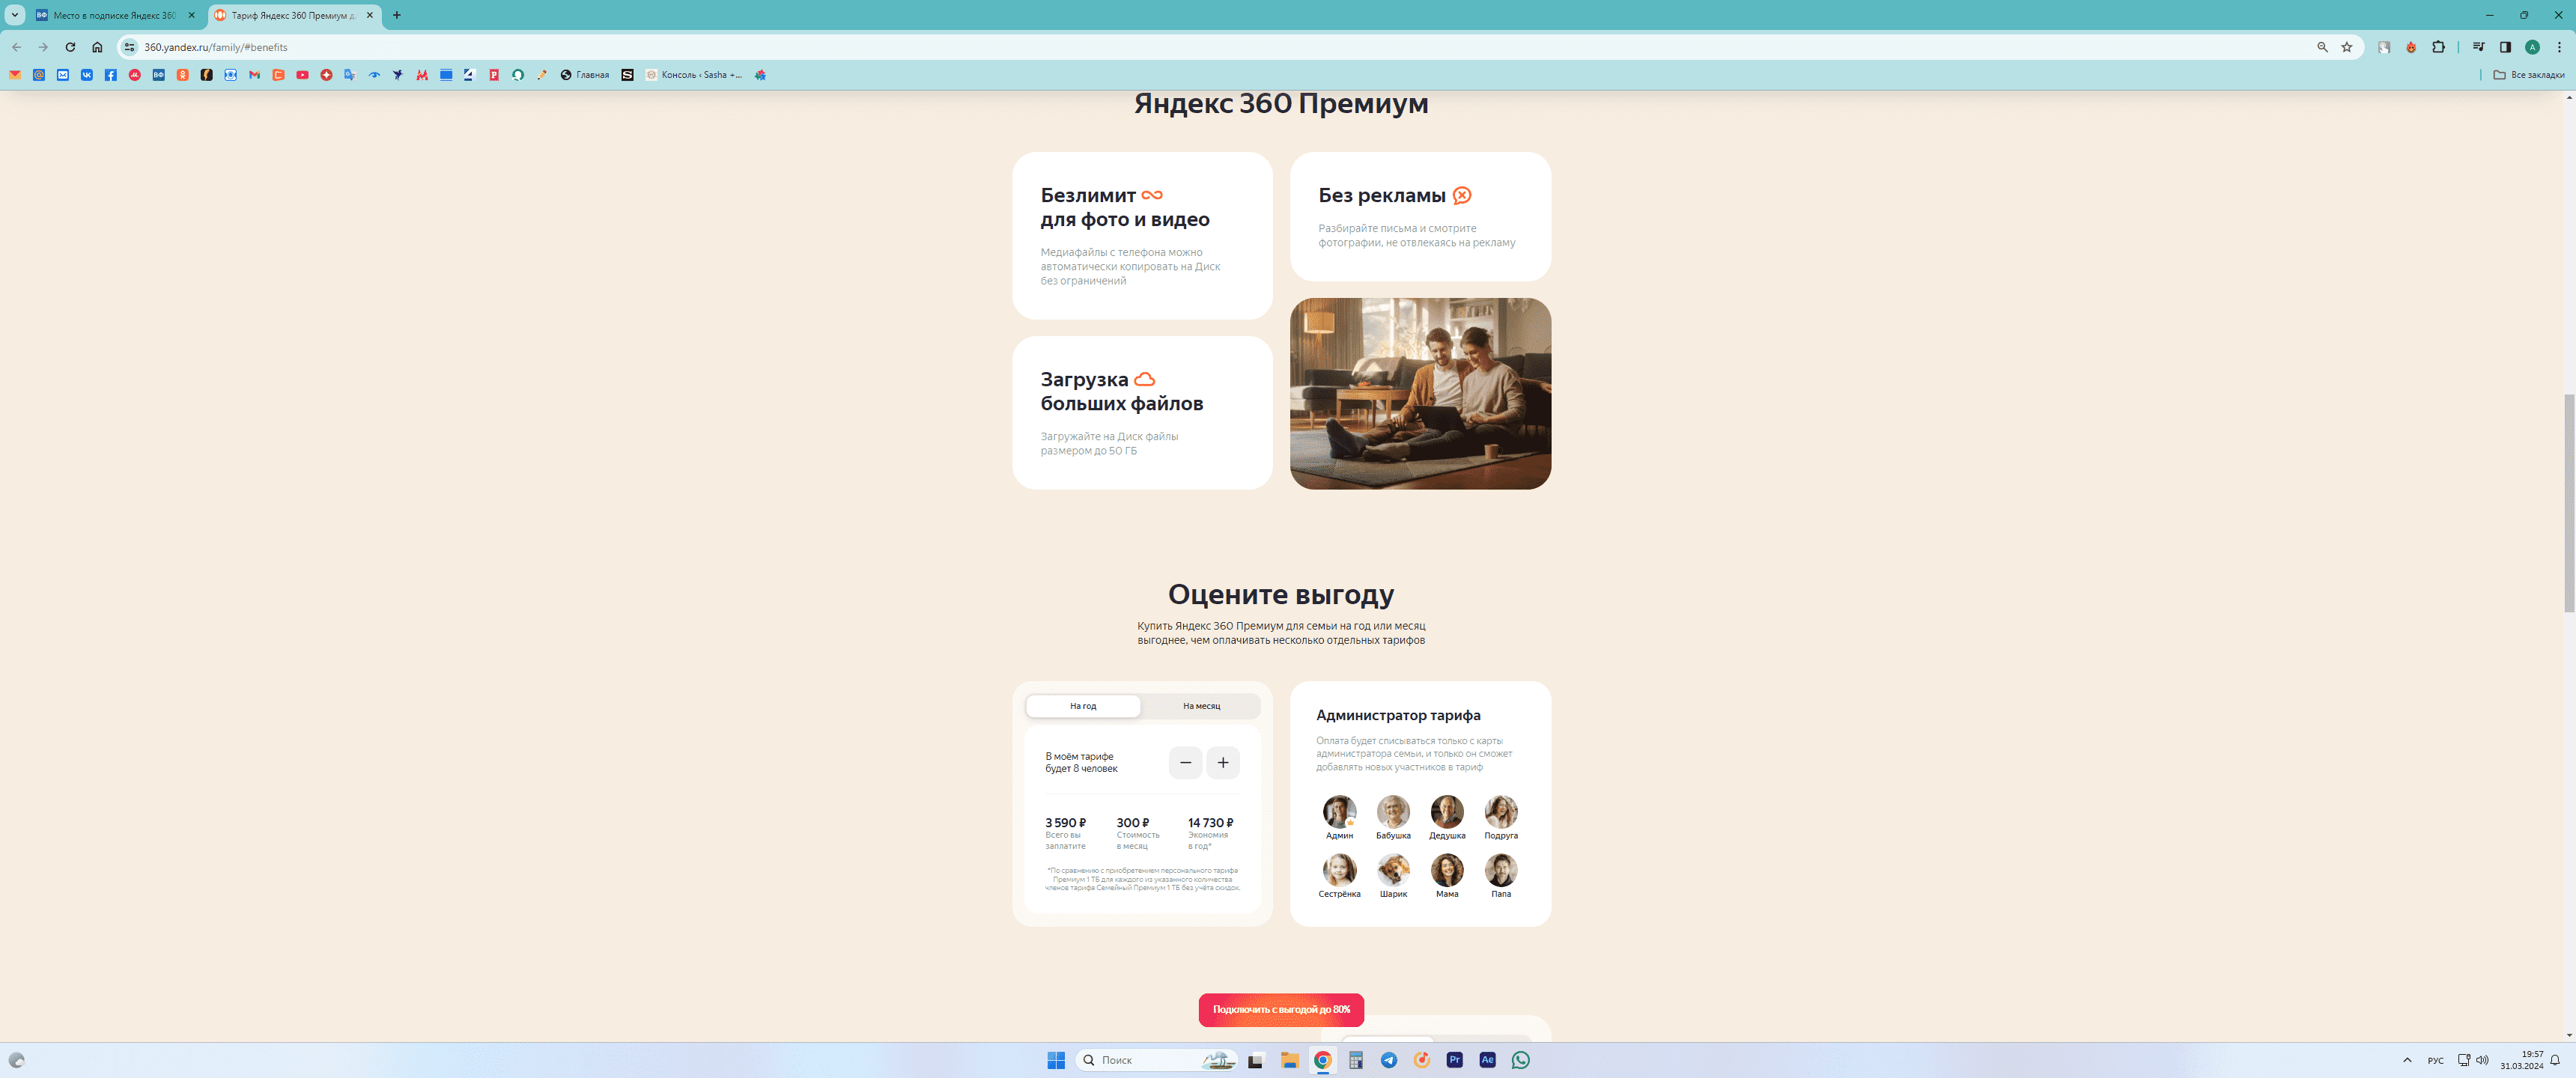Viewport: 2576px width, 1078px height.
Task: Open the browser side panel icon
Action: click(2505, 47)
